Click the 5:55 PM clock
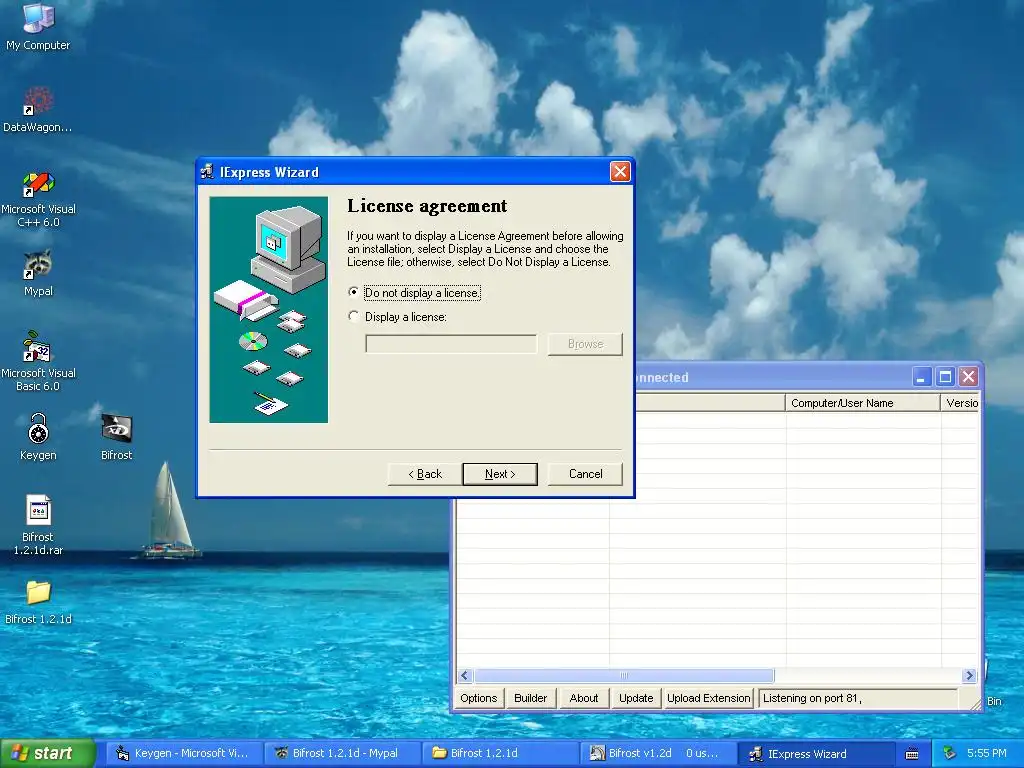Image resolution: width=1024 pixels, height=768 pixels. pos(987,753)
